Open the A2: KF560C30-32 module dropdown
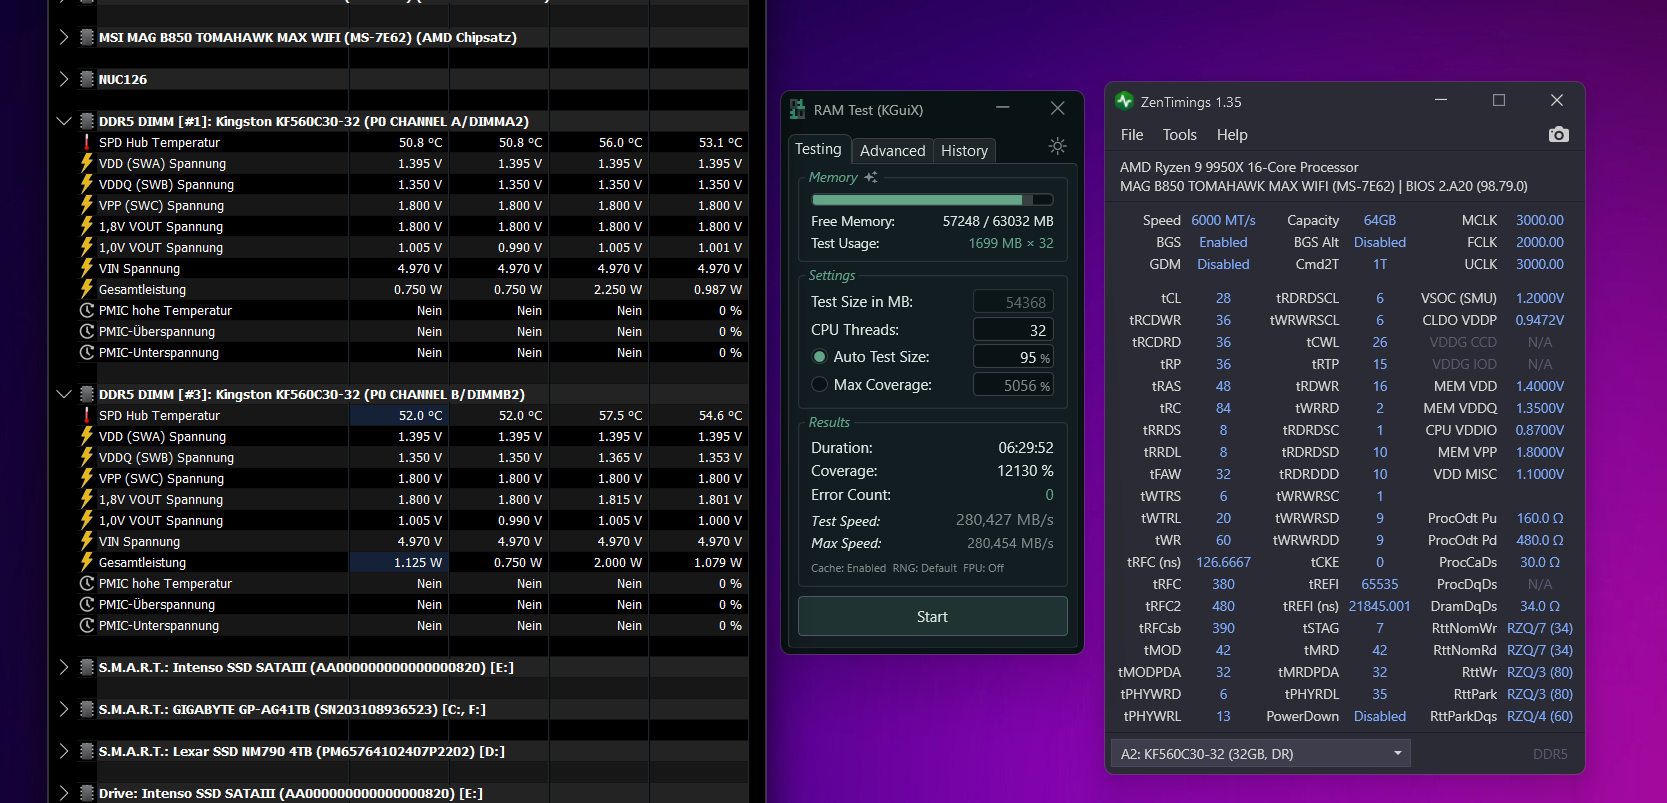This screenshot has height=803, width=1667. point(1260,753)
